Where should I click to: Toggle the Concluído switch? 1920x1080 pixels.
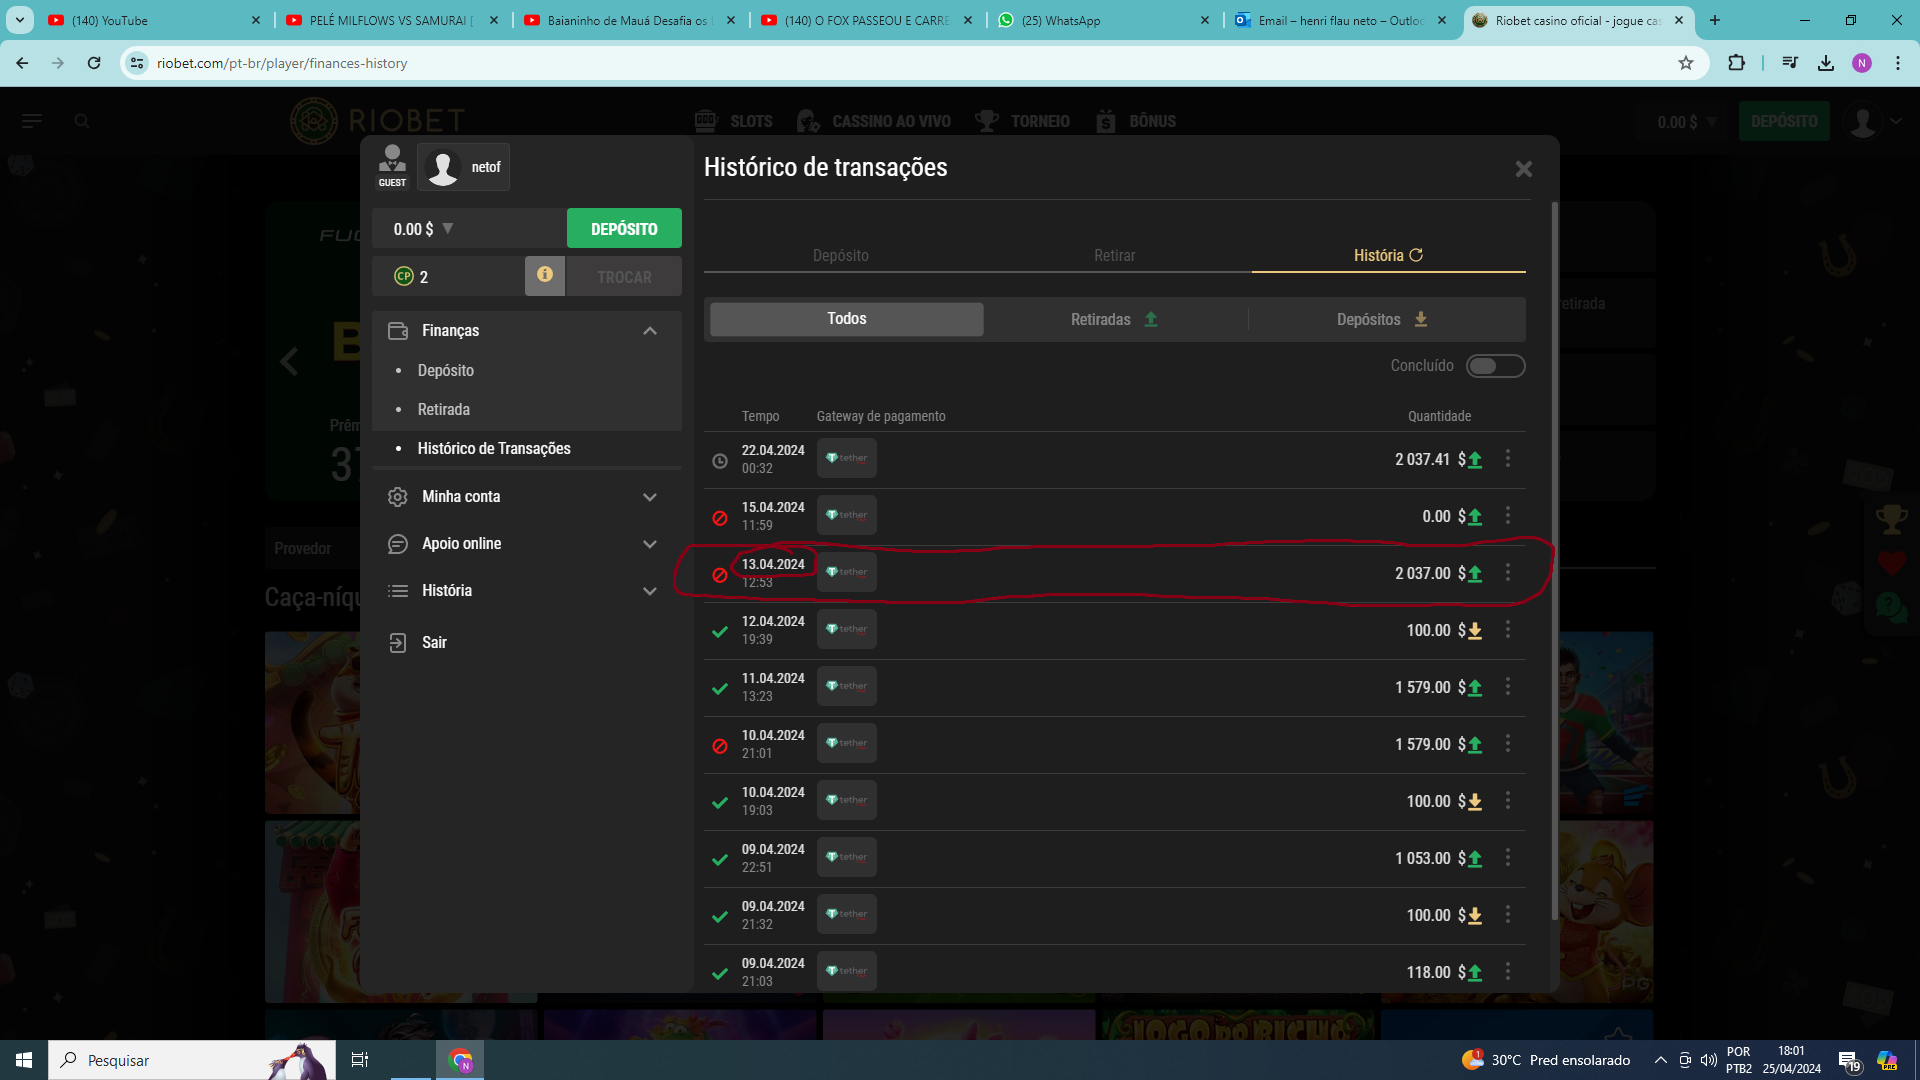click(1495, 366)
